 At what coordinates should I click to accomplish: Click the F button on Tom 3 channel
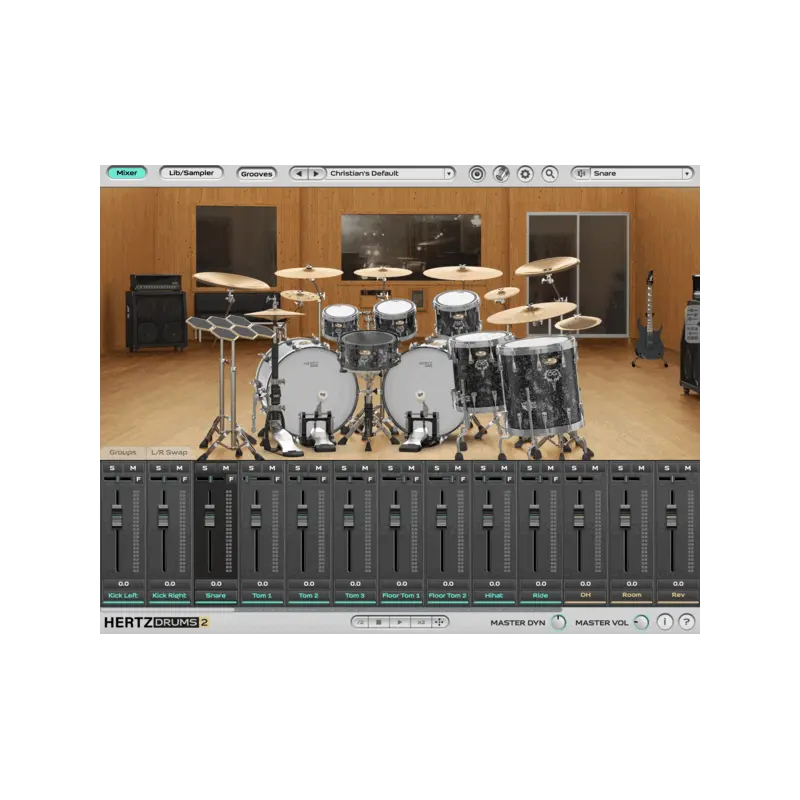pyautogui.click(x=370, y=479)
